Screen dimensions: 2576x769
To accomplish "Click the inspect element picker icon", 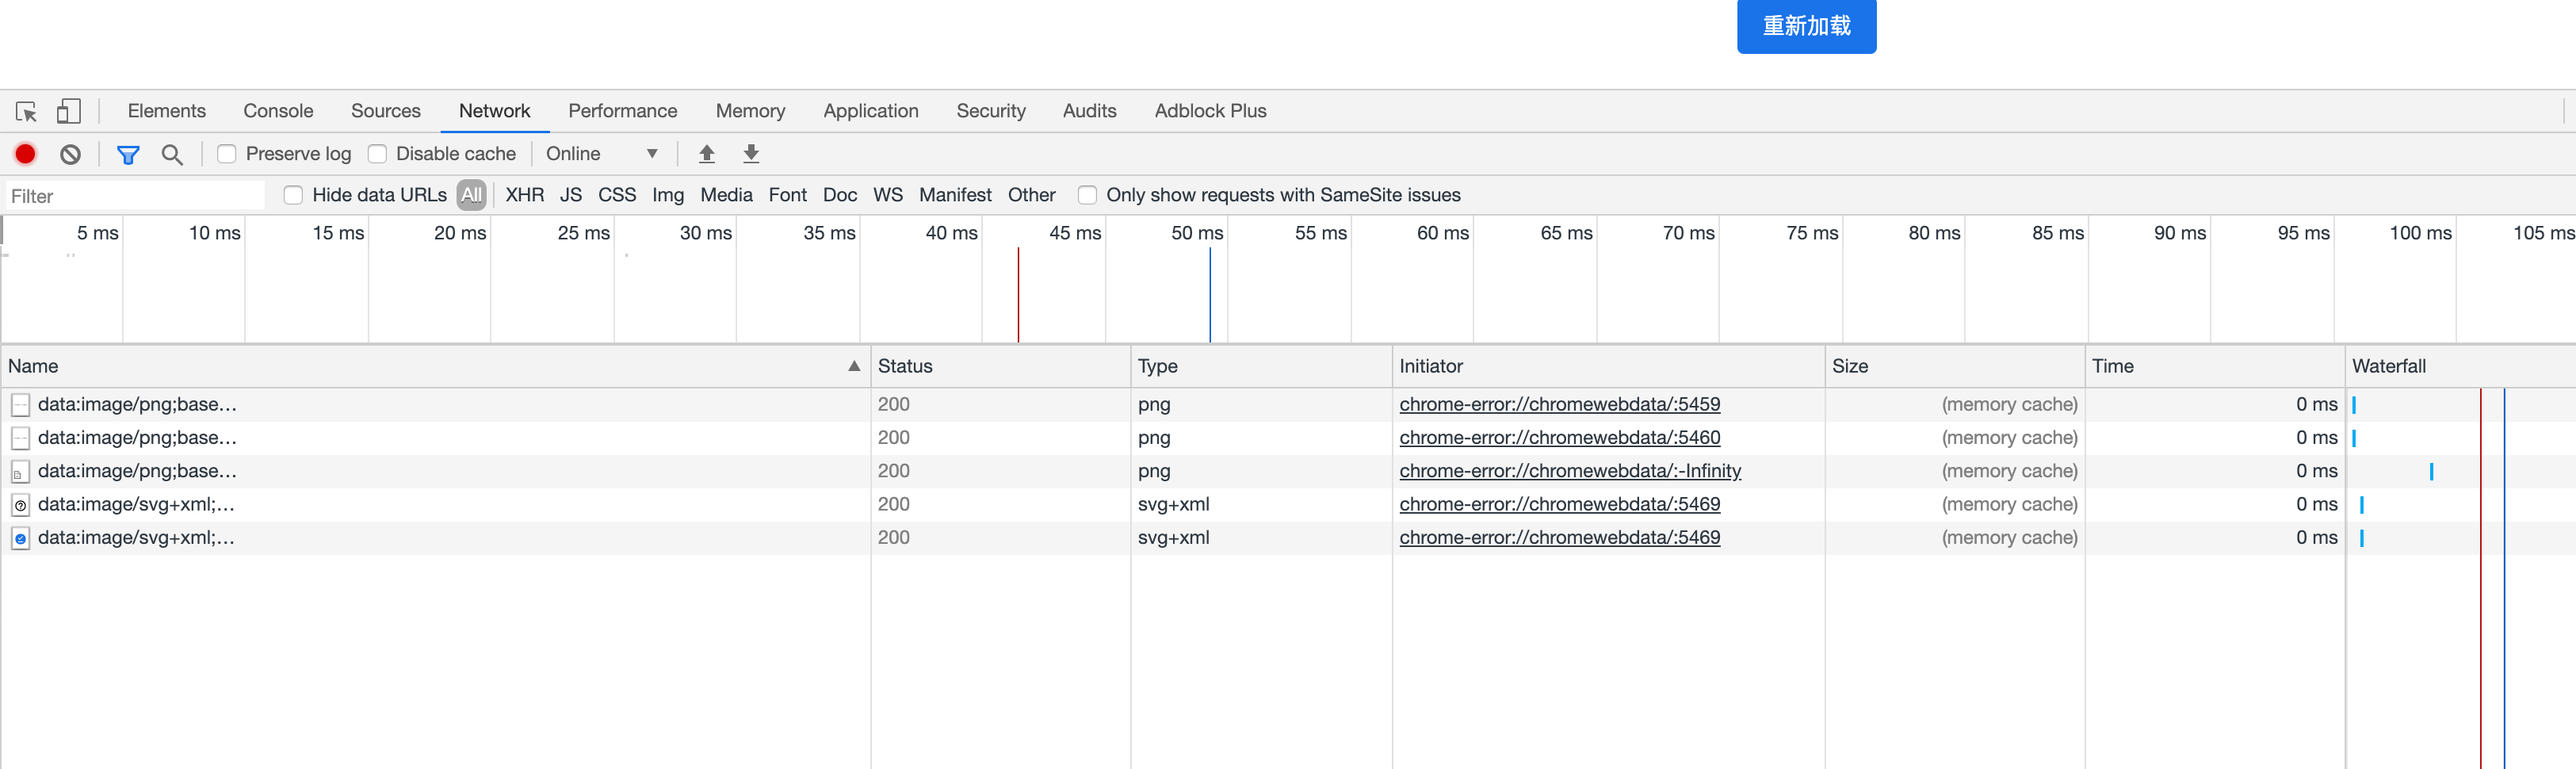I will coord(26,111).
